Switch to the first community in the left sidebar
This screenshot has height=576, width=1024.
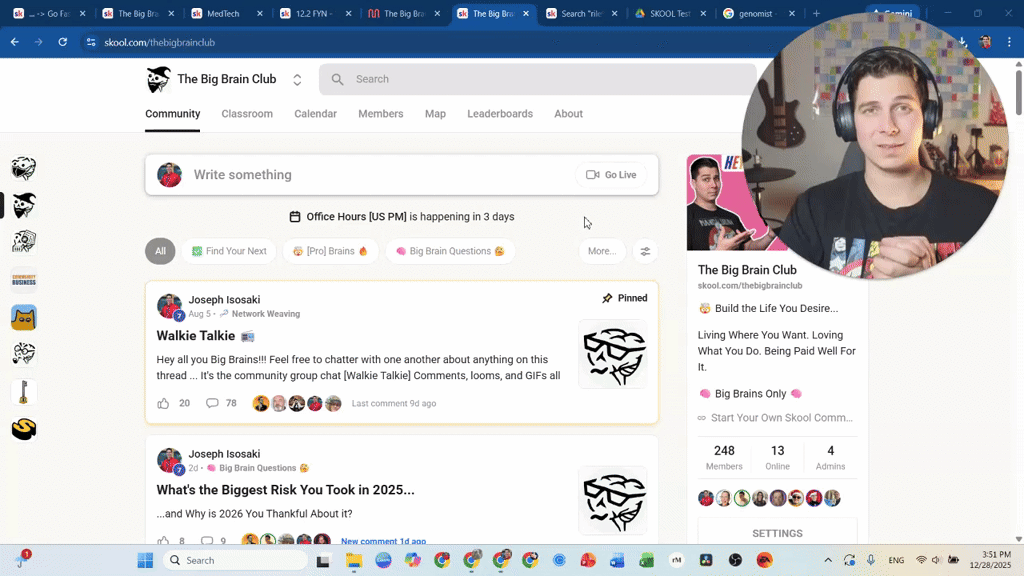click(x=24, y=168)
